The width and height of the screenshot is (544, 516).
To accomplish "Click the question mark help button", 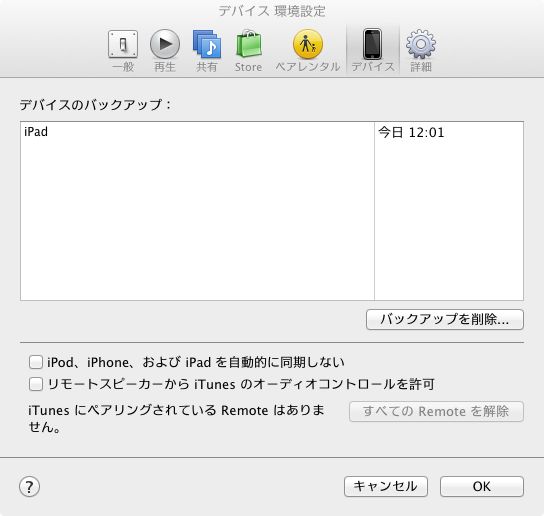I will (29, 486).
